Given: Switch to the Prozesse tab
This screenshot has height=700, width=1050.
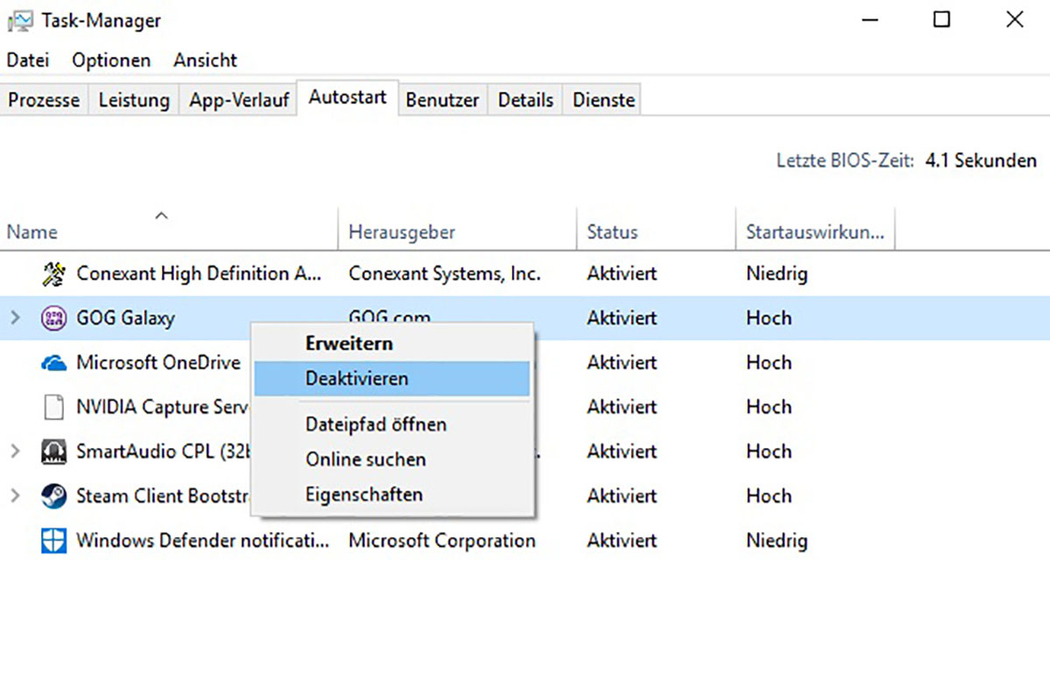Looking at the screenshot, I should click(x=44, y=100).
